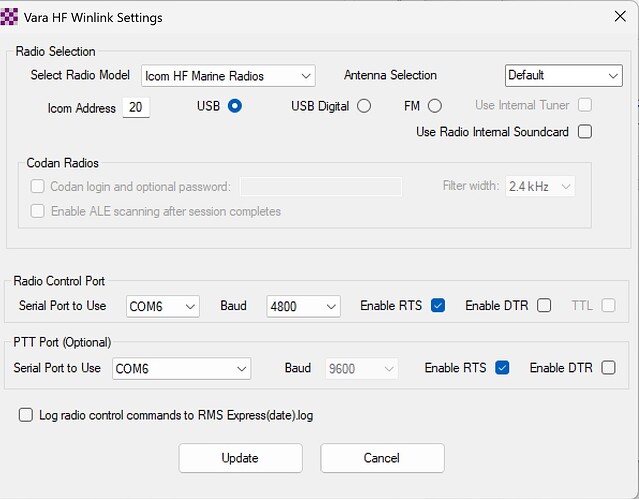Uncheck Enable RTS for Radio Control Port
The height and width of the screenshot is (499, 639).
[x=438, y=306]
